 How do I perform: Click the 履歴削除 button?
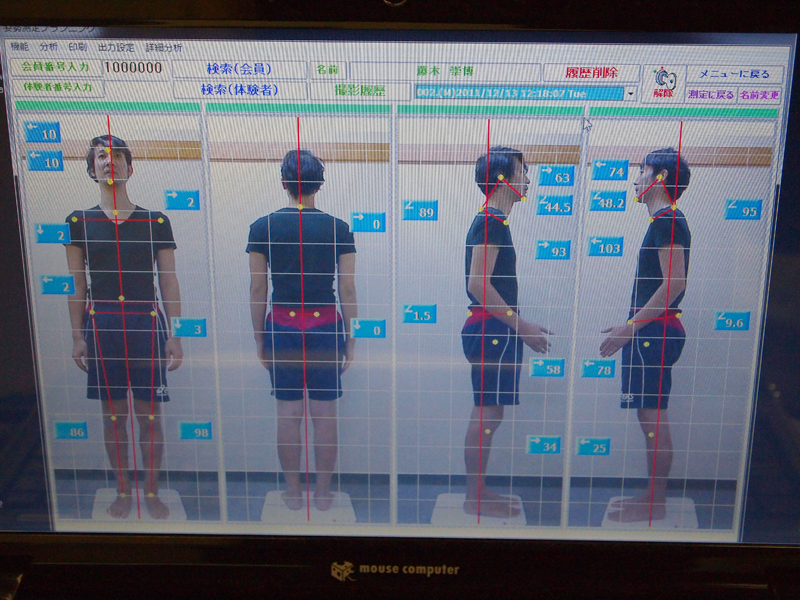(x=591, y=73)
